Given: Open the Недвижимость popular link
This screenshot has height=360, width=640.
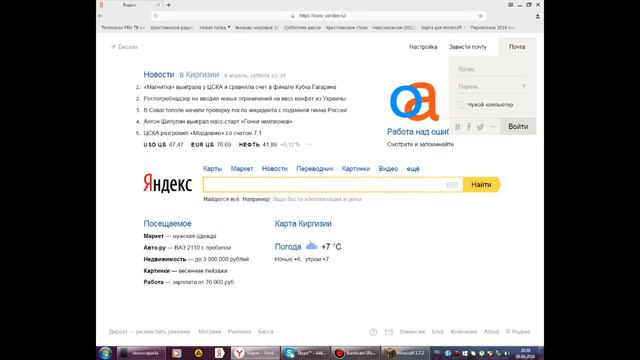Looking at the screenshot, I should pyautogui.click(x=164, y=259).
